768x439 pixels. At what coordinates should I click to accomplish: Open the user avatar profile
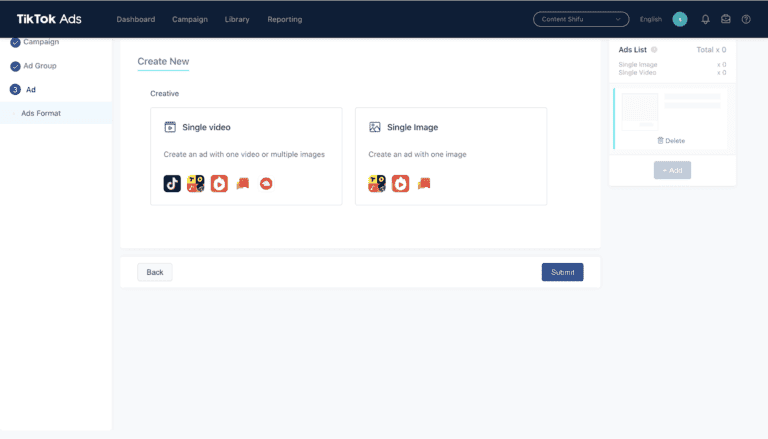[x=680, y=19]
